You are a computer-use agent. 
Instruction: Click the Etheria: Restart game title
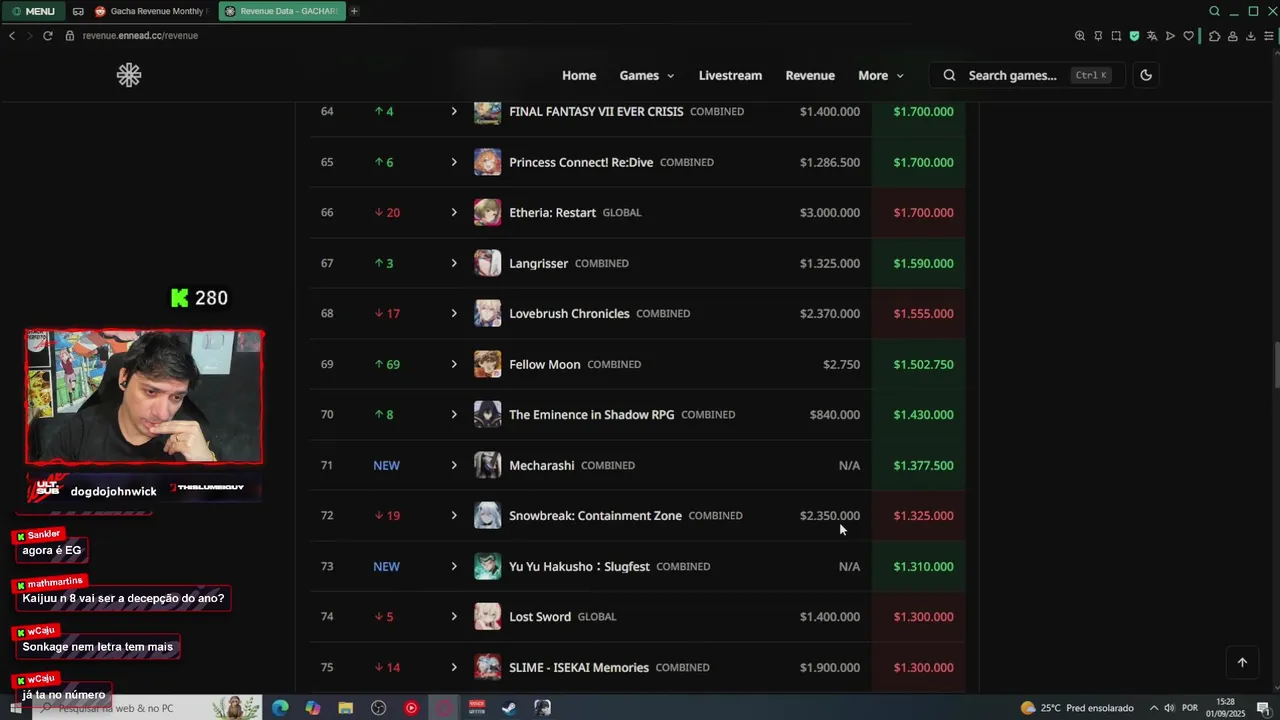point(552,212)
